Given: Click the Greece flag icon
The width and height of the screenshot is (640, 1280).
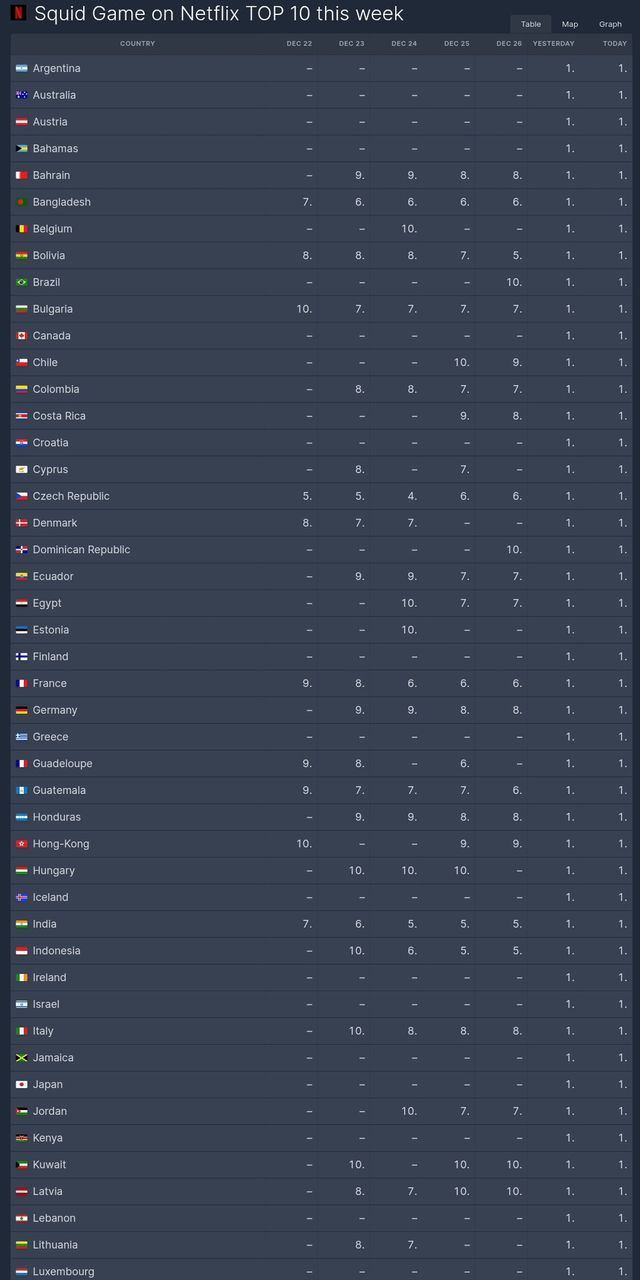Looking at the screenshot, I should tap(22, 737).
